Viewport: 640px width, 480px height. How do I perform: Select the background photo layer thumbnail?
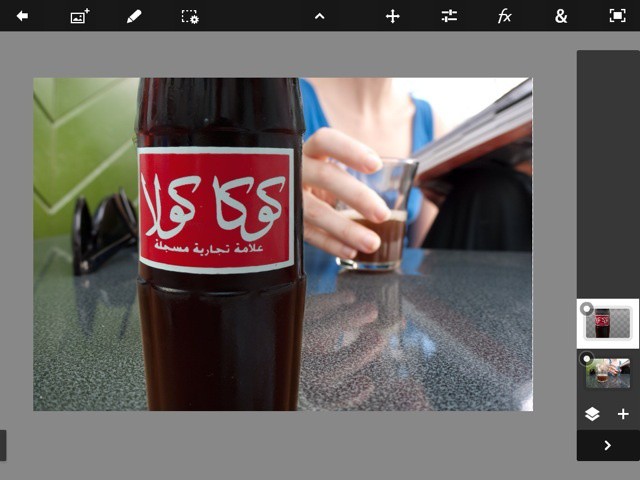coord(609,373)
